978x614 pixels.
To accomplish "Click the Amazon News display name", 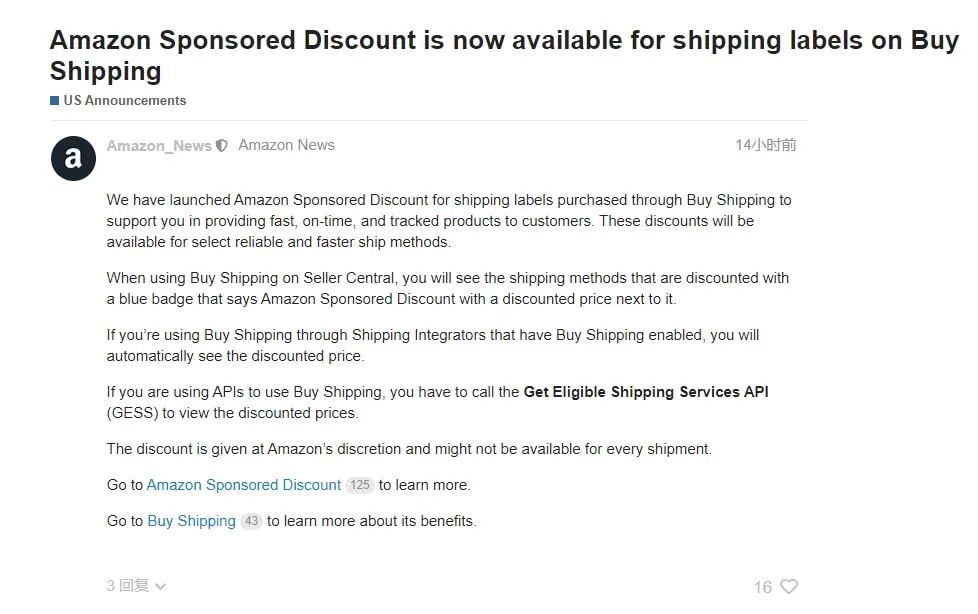I will (x=286, y=145).
